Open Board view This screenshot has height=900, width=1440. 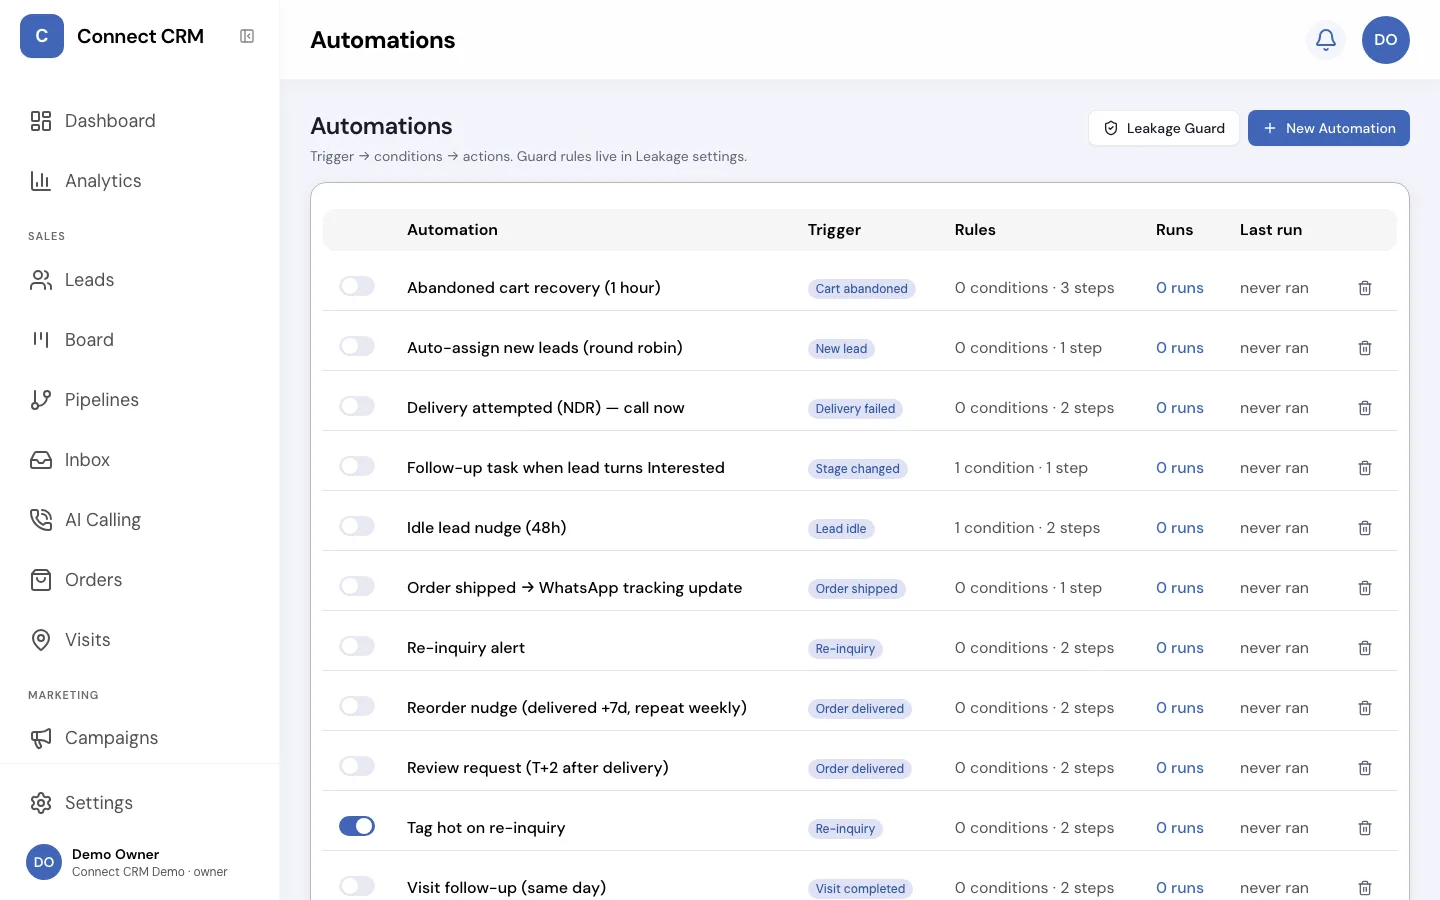(140, 340)
